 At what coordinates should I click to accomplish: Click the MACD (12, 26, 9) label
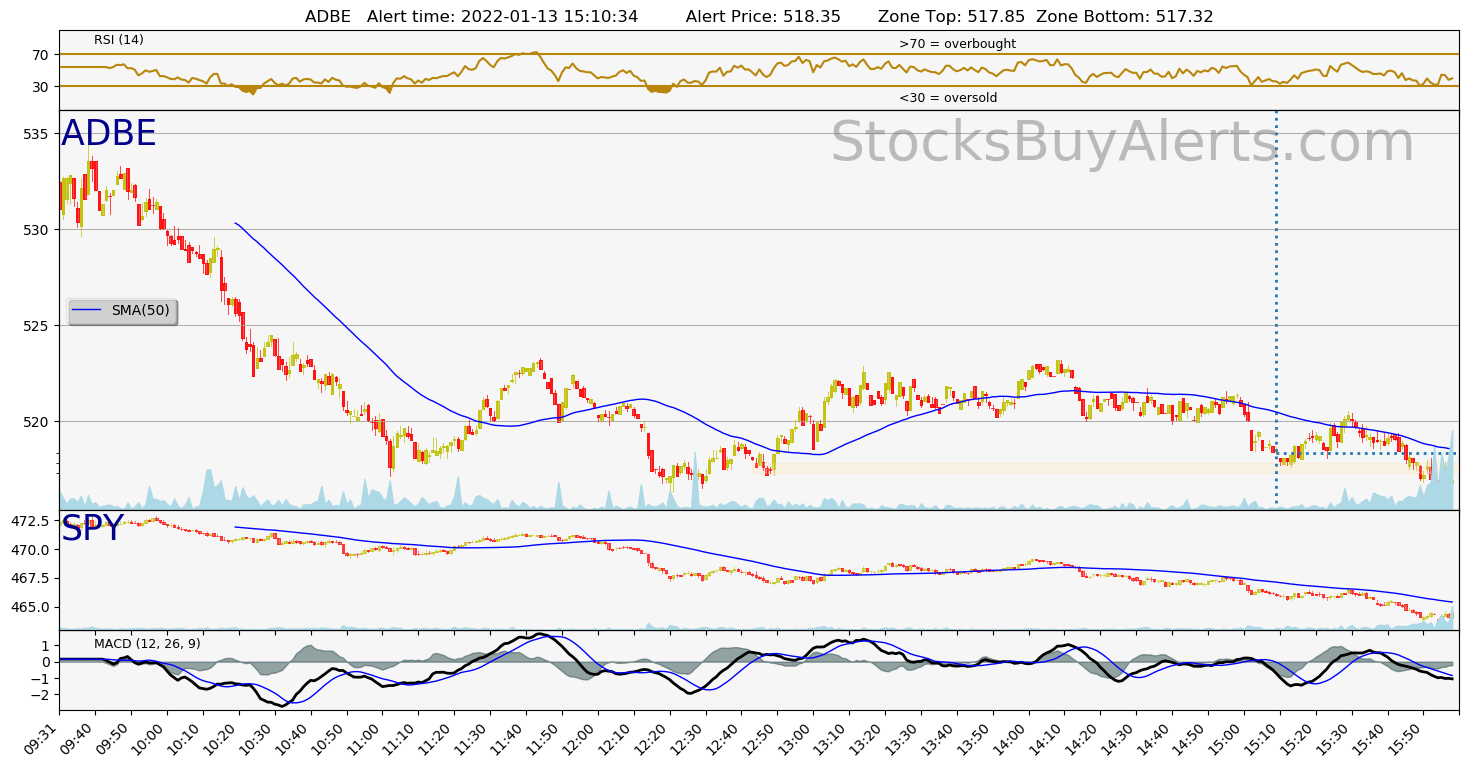[147, 644]
